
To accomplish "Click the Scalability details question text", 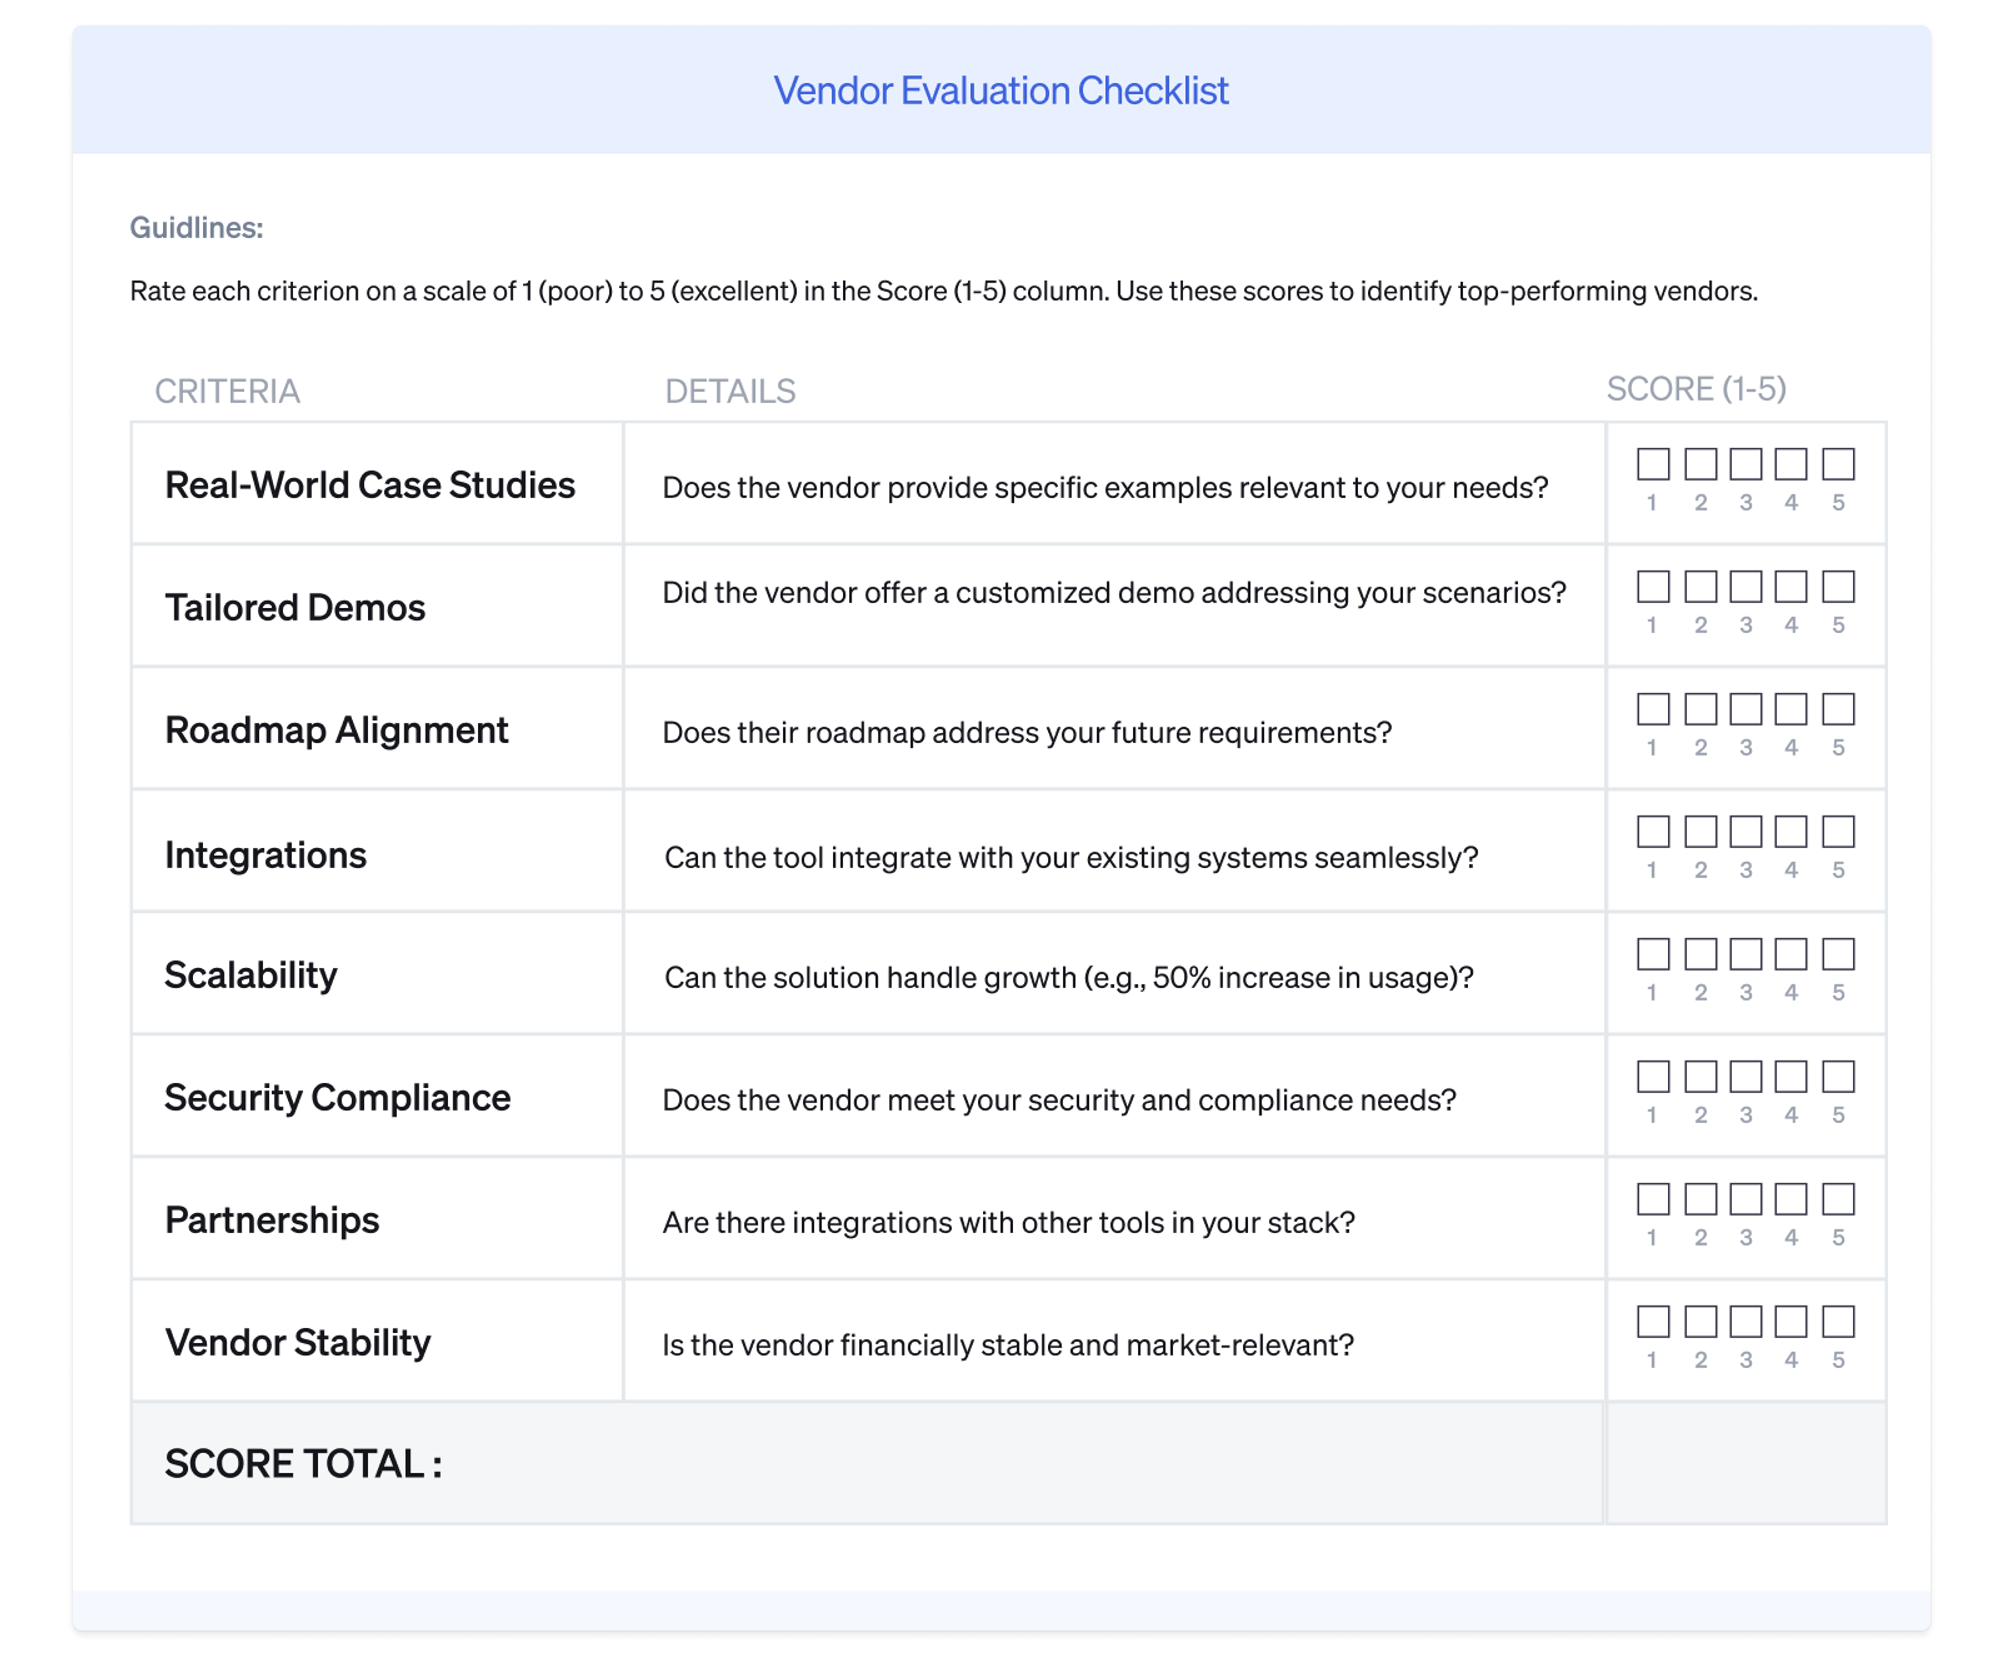I will (1068, 977).
